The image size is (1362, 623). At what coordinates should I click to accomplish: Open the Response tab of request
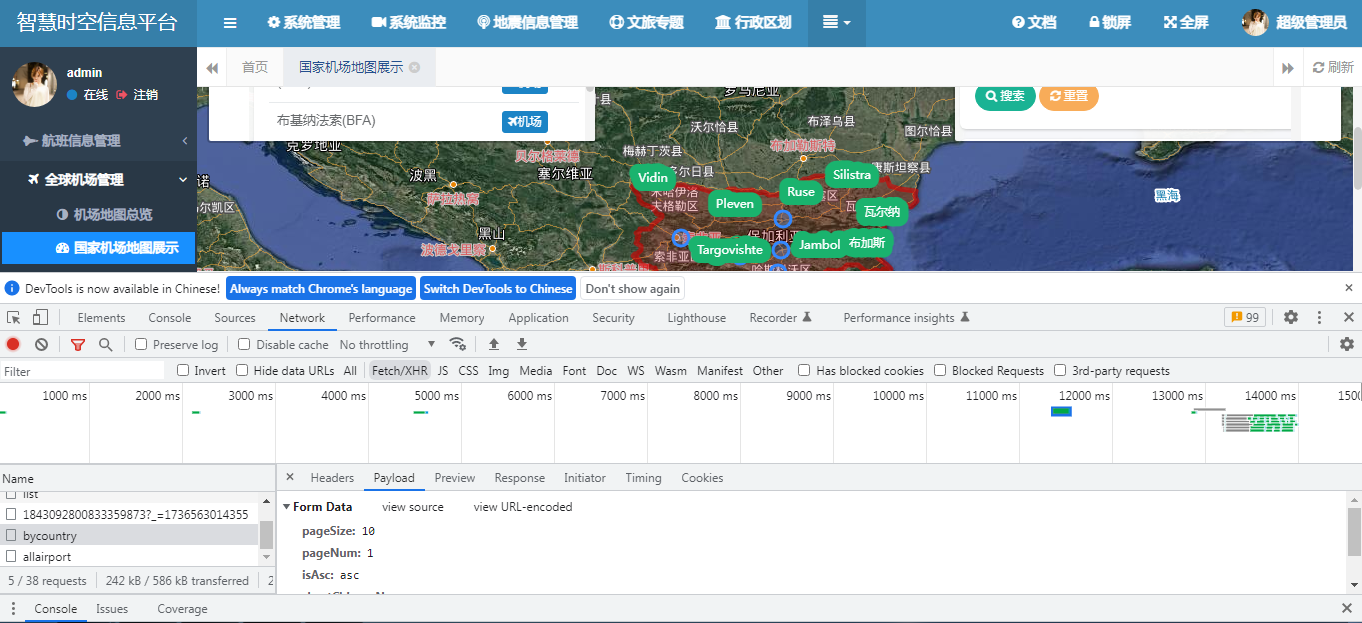(x=519, y=477)
